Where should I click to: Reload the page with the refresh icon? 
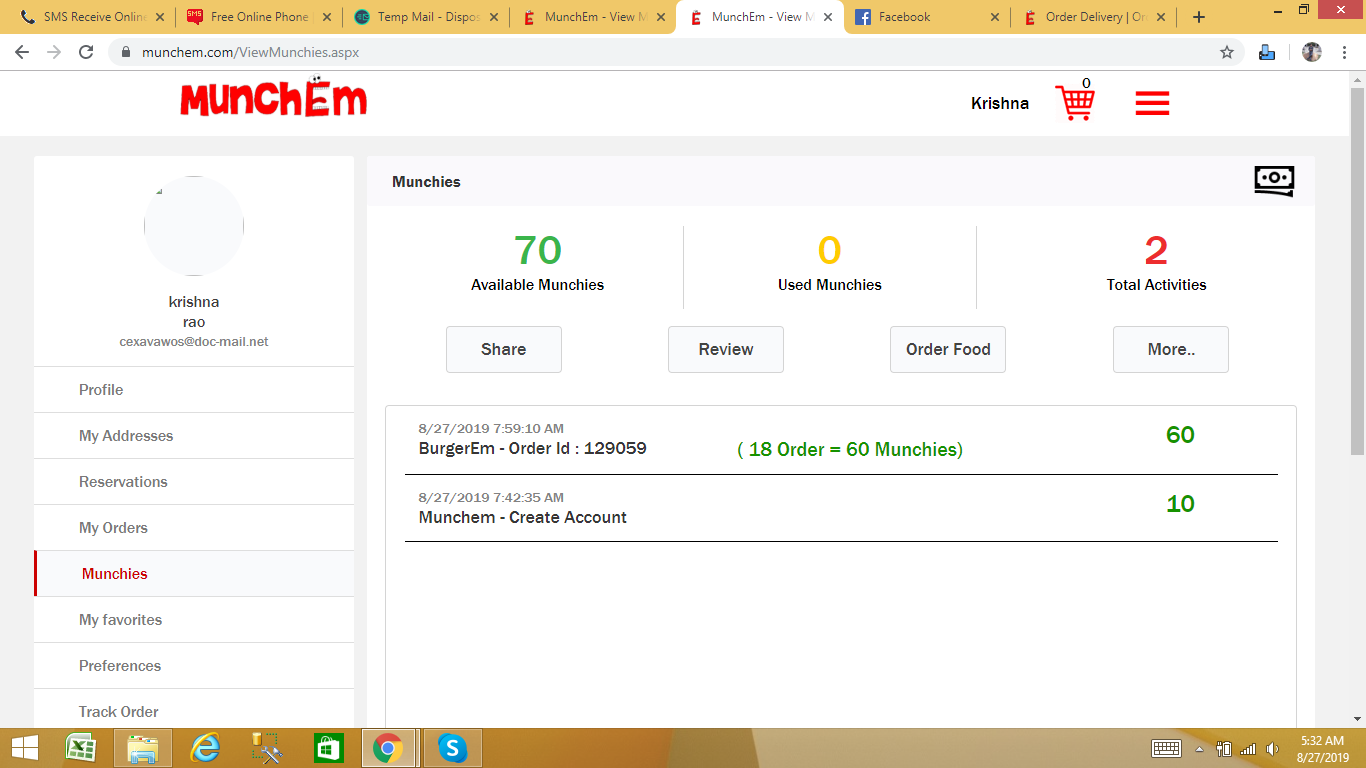[86, 52]
